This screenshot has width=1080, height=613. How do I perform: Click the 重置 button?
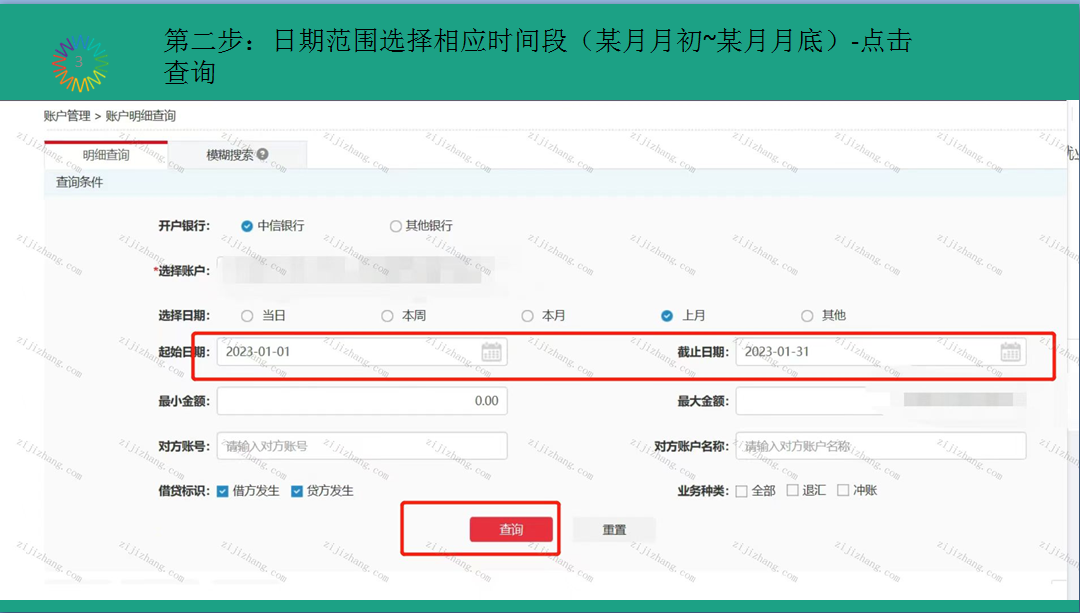coord(614,530)
